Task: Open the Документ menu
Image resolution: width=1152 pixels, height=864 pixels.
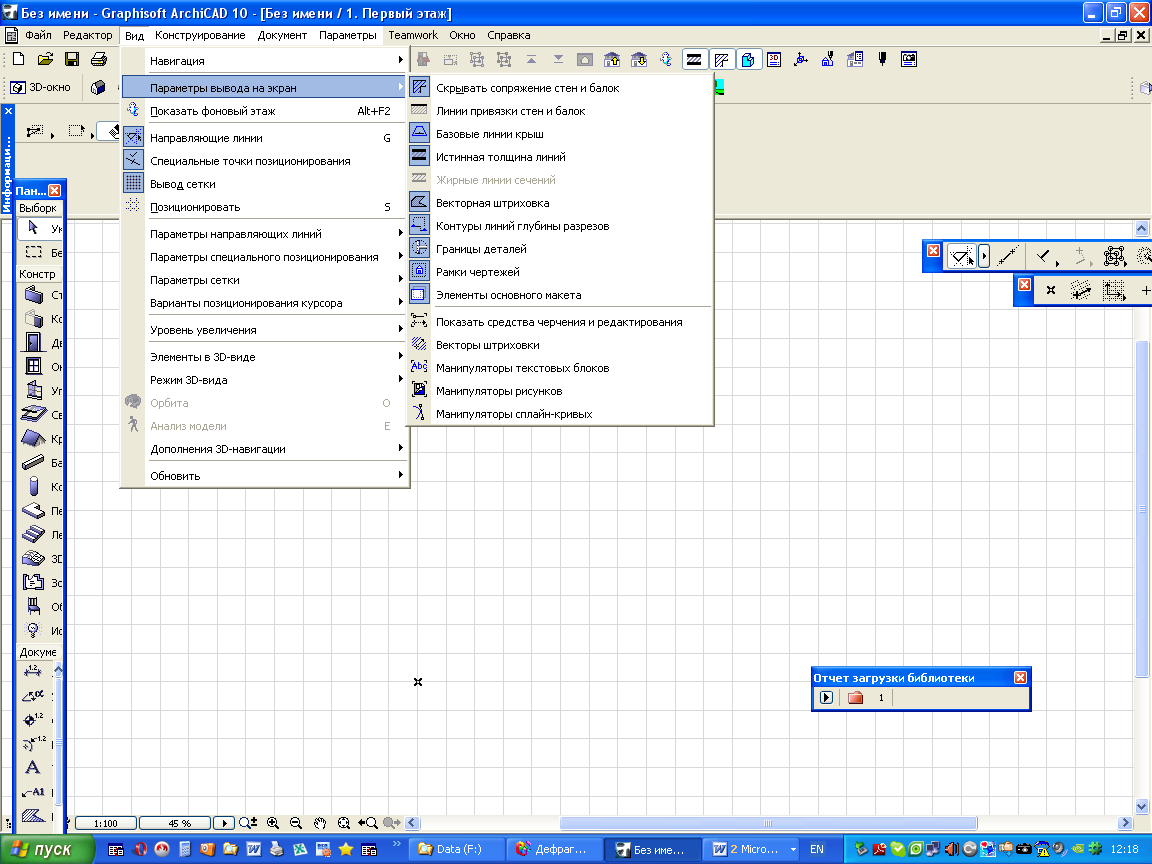Action: click(x=282, y=35)
